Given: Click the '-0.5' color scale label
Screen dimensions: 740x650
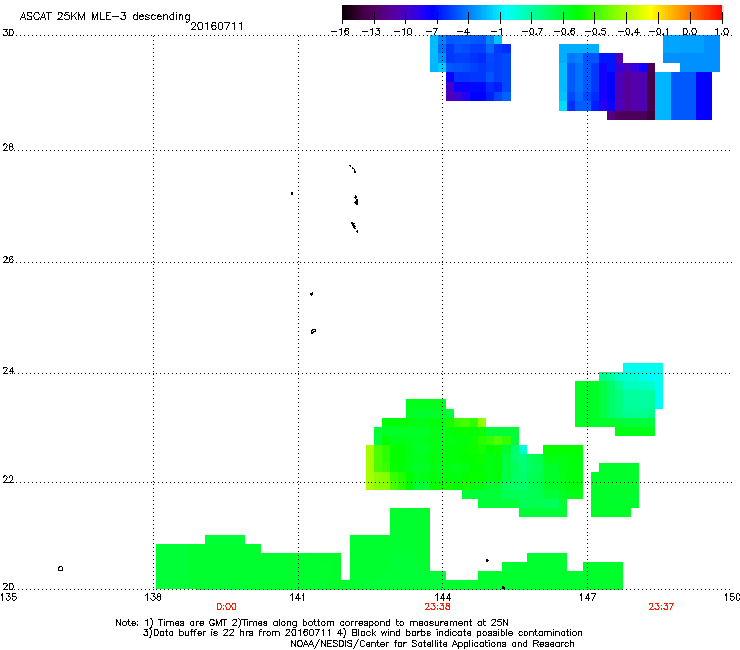Looking at the screenshot, I should tap(596, 32).
